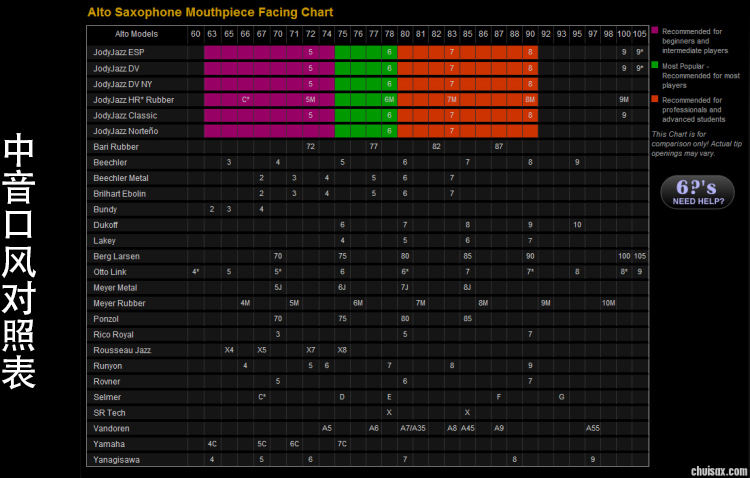Screen dimensions: 750x478
Task: Click the '9M' cell in JodyJazz HR* Rubber row
Action: (624, 100)
